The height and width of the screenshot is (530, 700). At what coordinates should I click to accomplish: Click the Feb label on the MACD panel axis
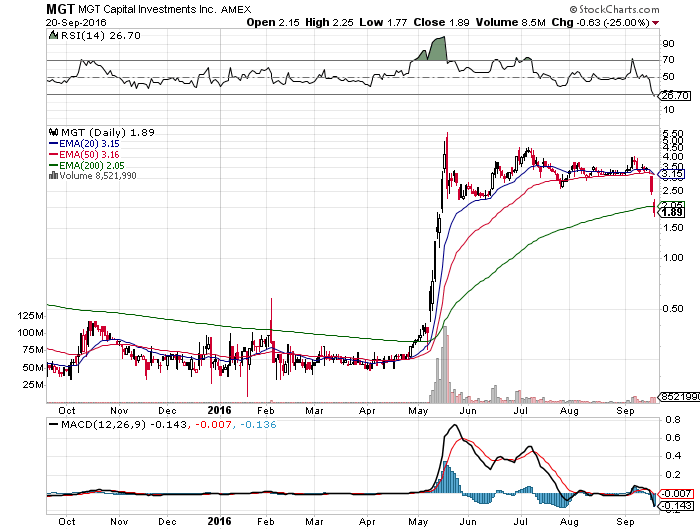(x=265, y=522)
